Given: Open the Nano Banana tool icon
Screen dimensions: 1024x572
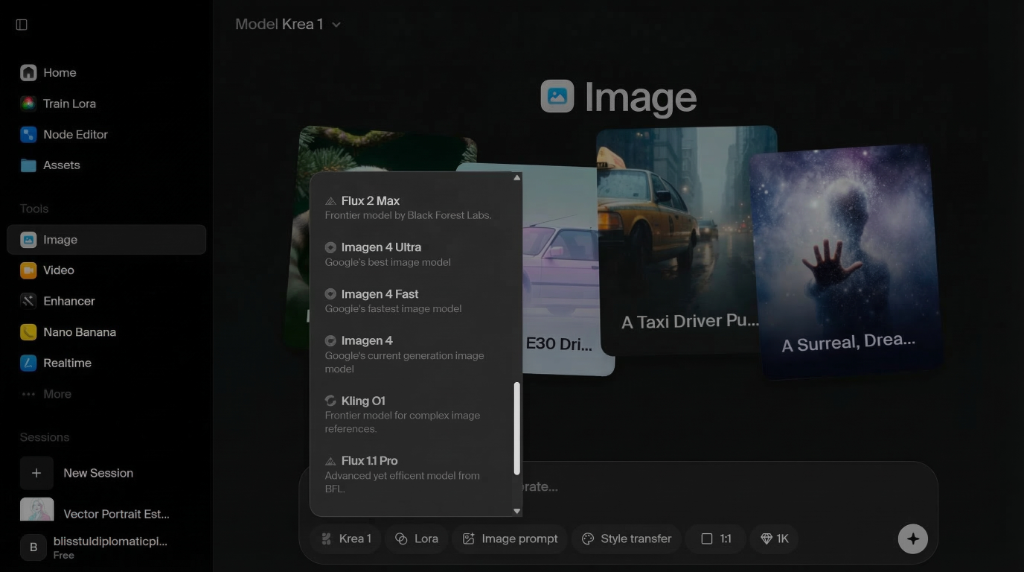Looking at the screenshot, I should click(28, 332).
